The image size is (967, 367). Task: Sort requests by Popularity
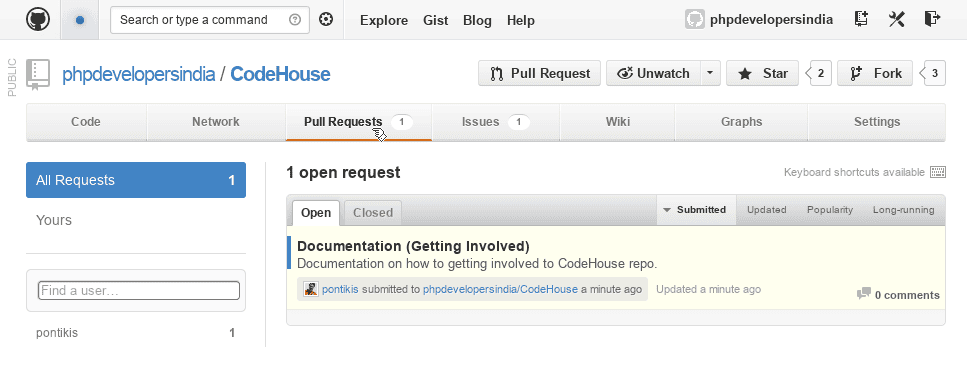tap(830, 210)
